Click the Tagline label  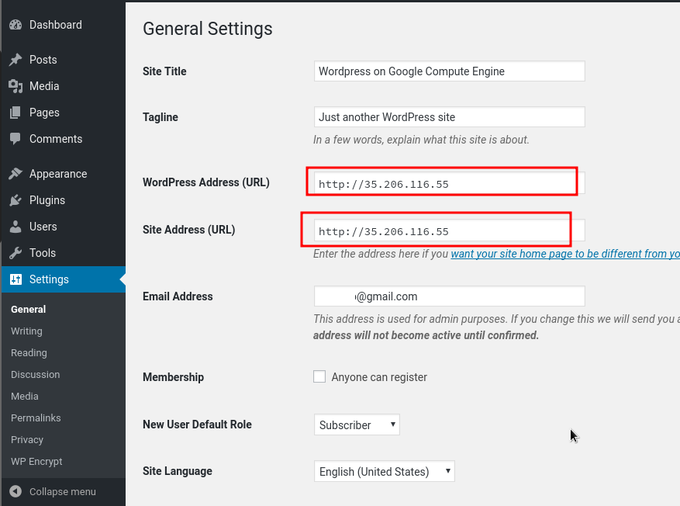(x=160, y=117)
